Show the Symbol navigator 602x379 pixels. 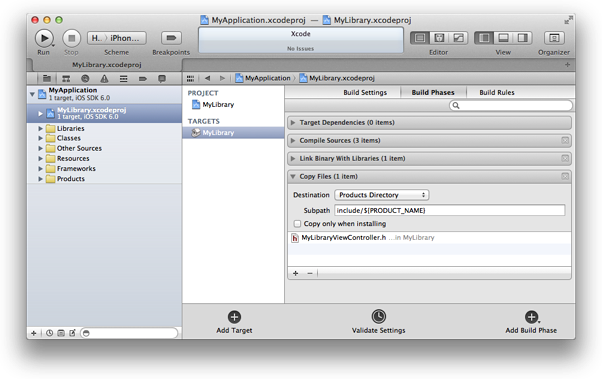[66, 78]
